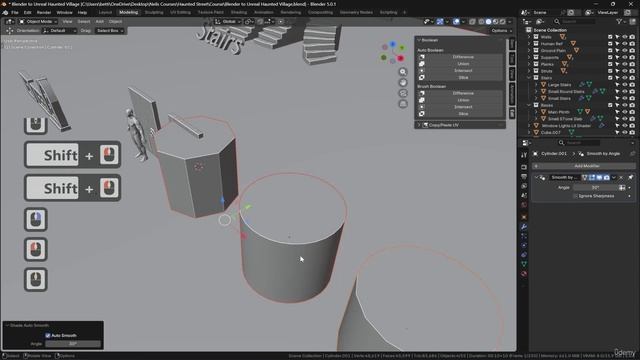This screenshot has height=360, width=640.
Task: Open the Object Data mesh tab
Action: pyautogui.click(x=524, y=264)
